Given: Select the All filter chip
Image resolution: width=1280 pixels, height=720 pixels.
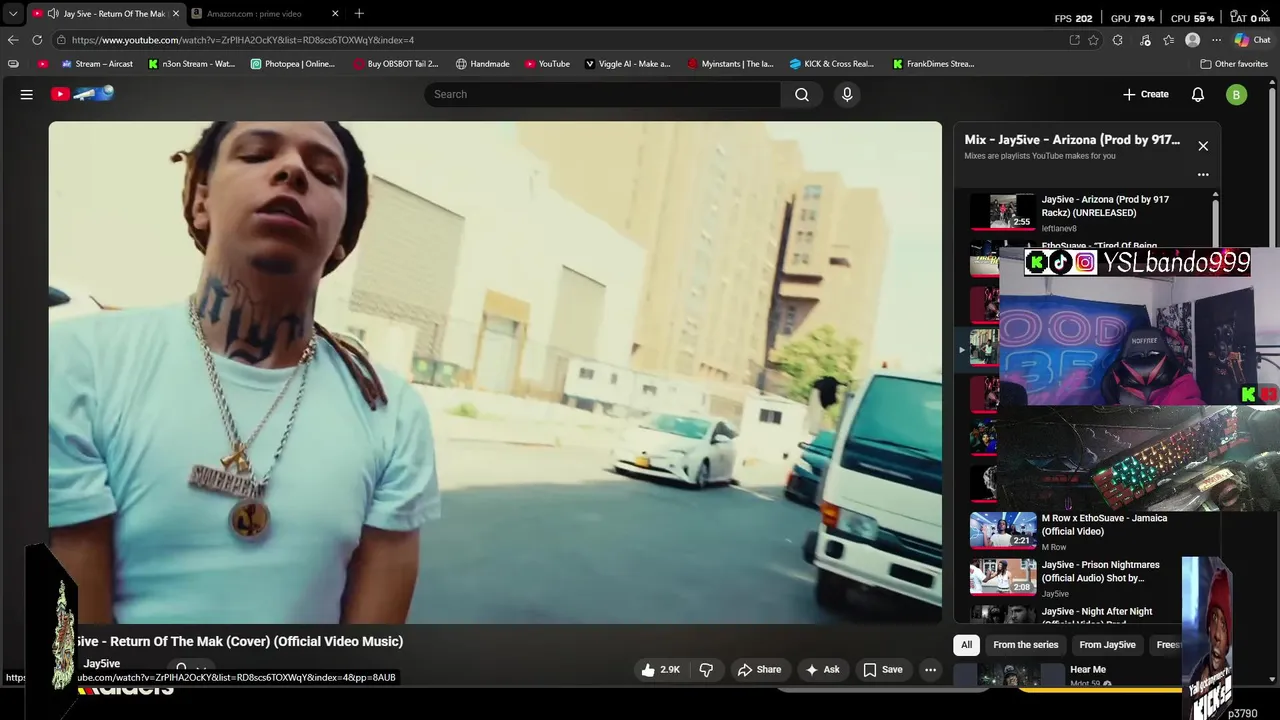Looking at the screenshot, I should pyautogui.click(x=966, y=645).
